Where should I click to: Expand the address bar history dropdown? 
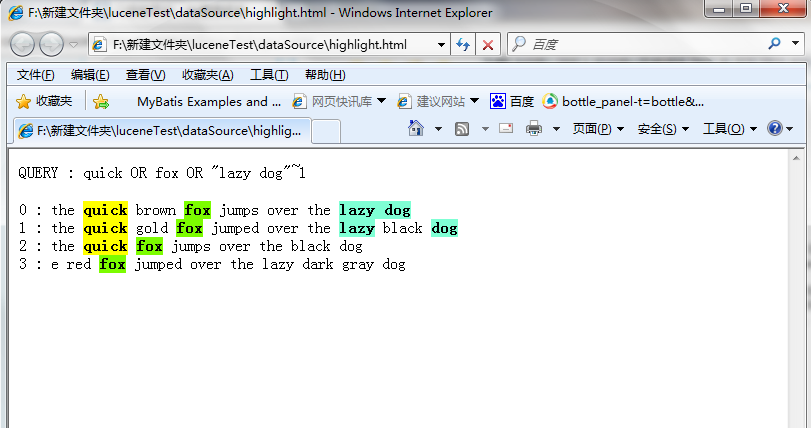pos(441,45)
